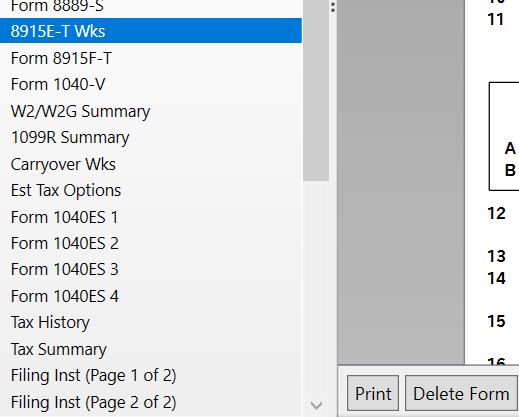Open Form 8915F-T in list
Image resolution: width=519 pixels, height=417 pixels.
point(151,58)
